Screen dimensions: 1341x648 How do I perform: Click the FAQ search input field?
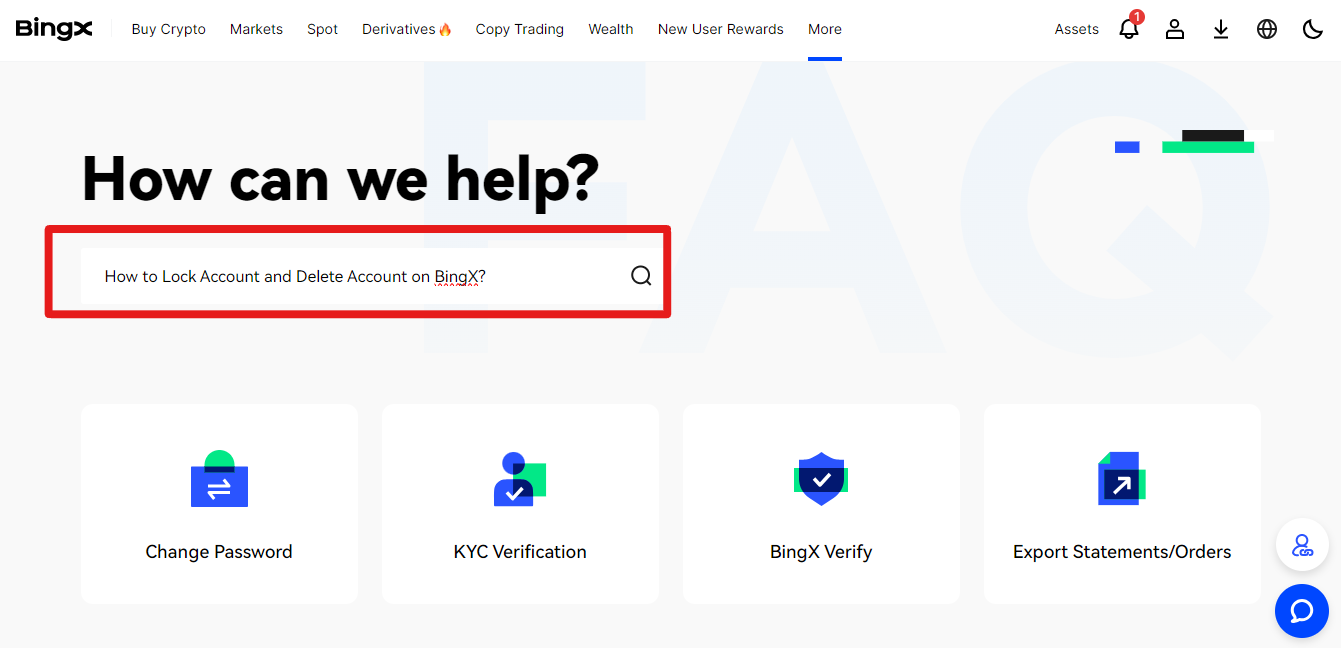click(x=372, y=276)
